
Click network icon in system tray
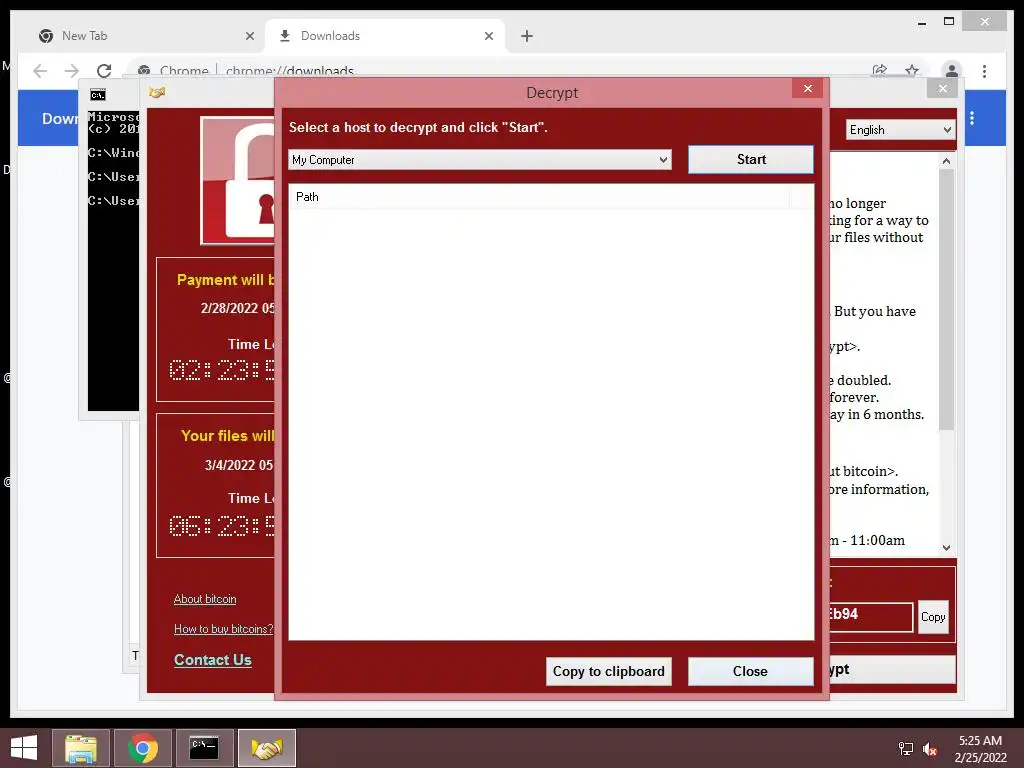(906, 749)
